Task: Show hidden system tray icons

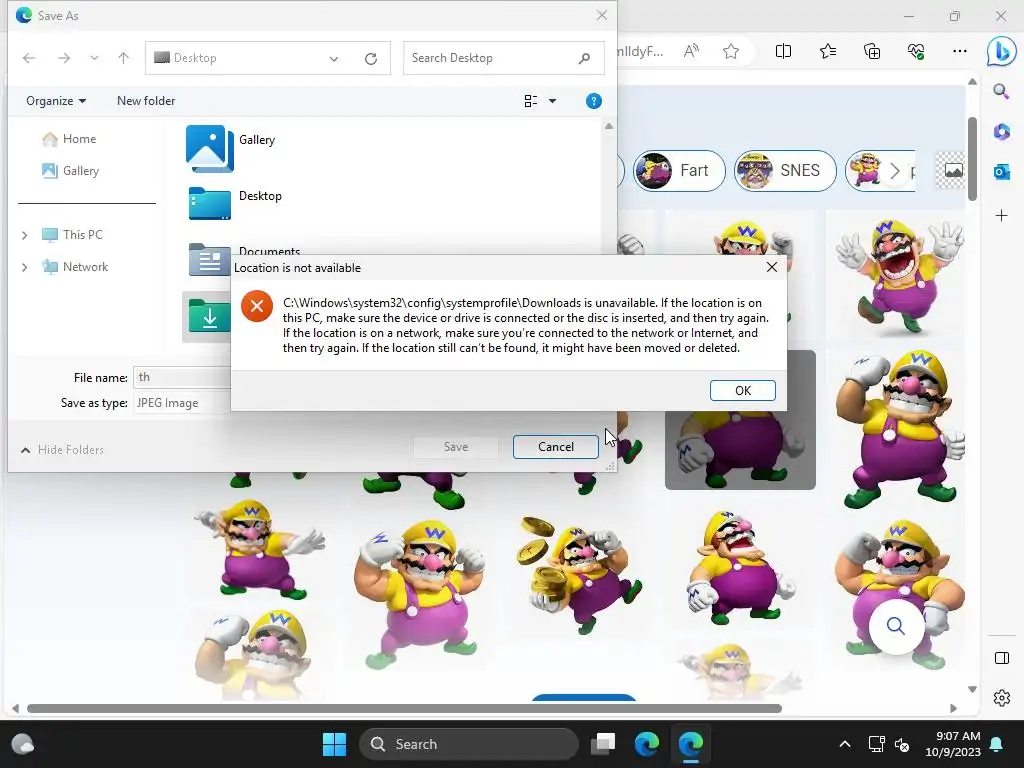Action: 844,744
